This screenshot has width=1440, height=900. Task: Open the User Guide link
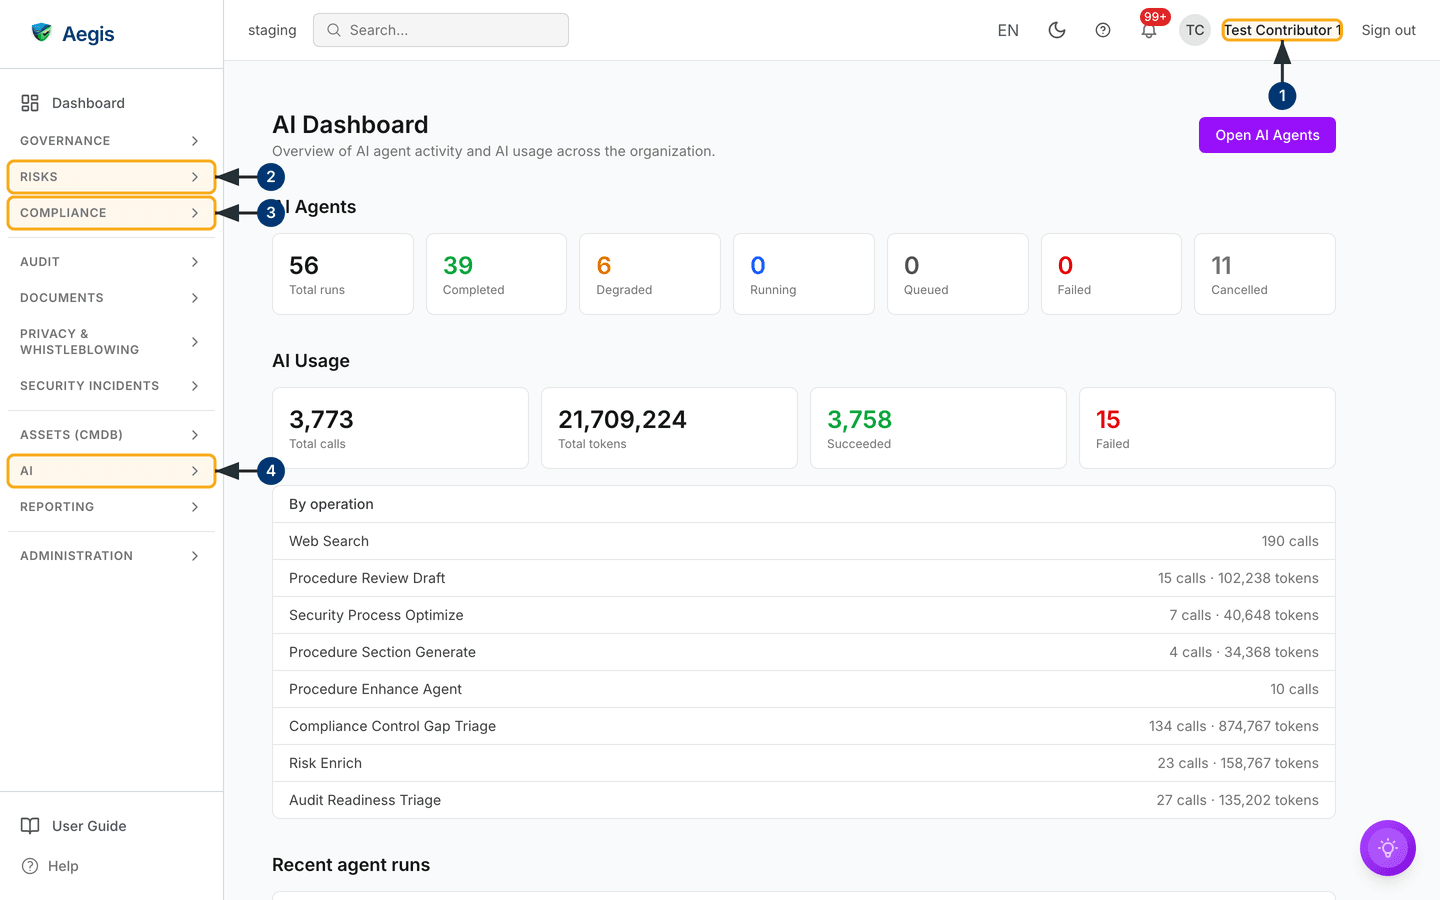pyautogui.click(x=89, y=826)
